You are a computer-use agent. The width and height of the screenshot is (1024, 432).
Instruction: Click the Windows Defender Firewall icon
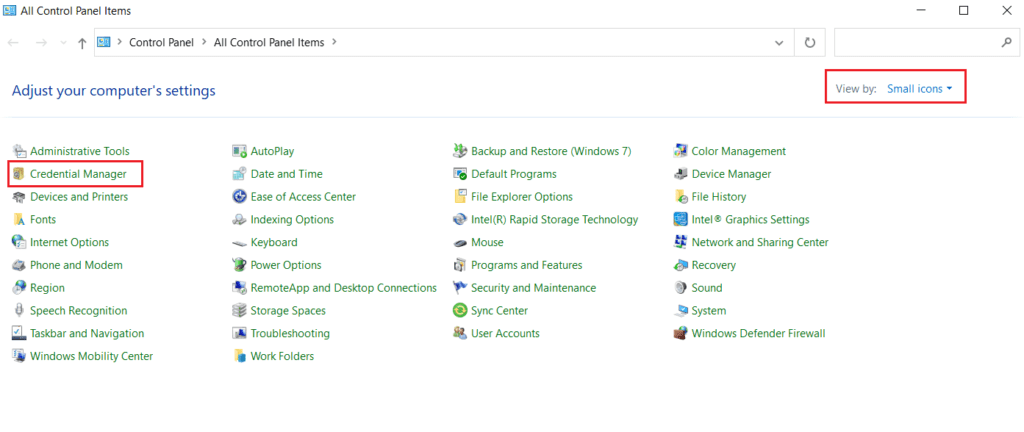coord(681,334)
